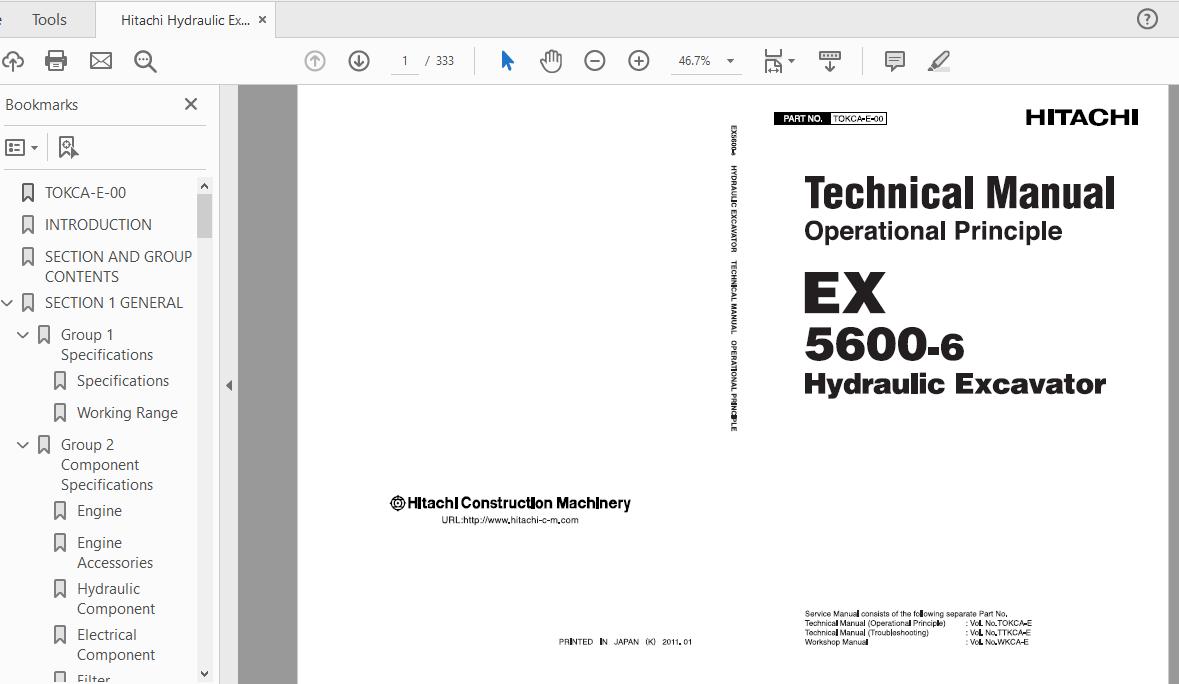Click the page number input field
The height and width of the screenshot is (684, 1179).
tap(405, 61)
